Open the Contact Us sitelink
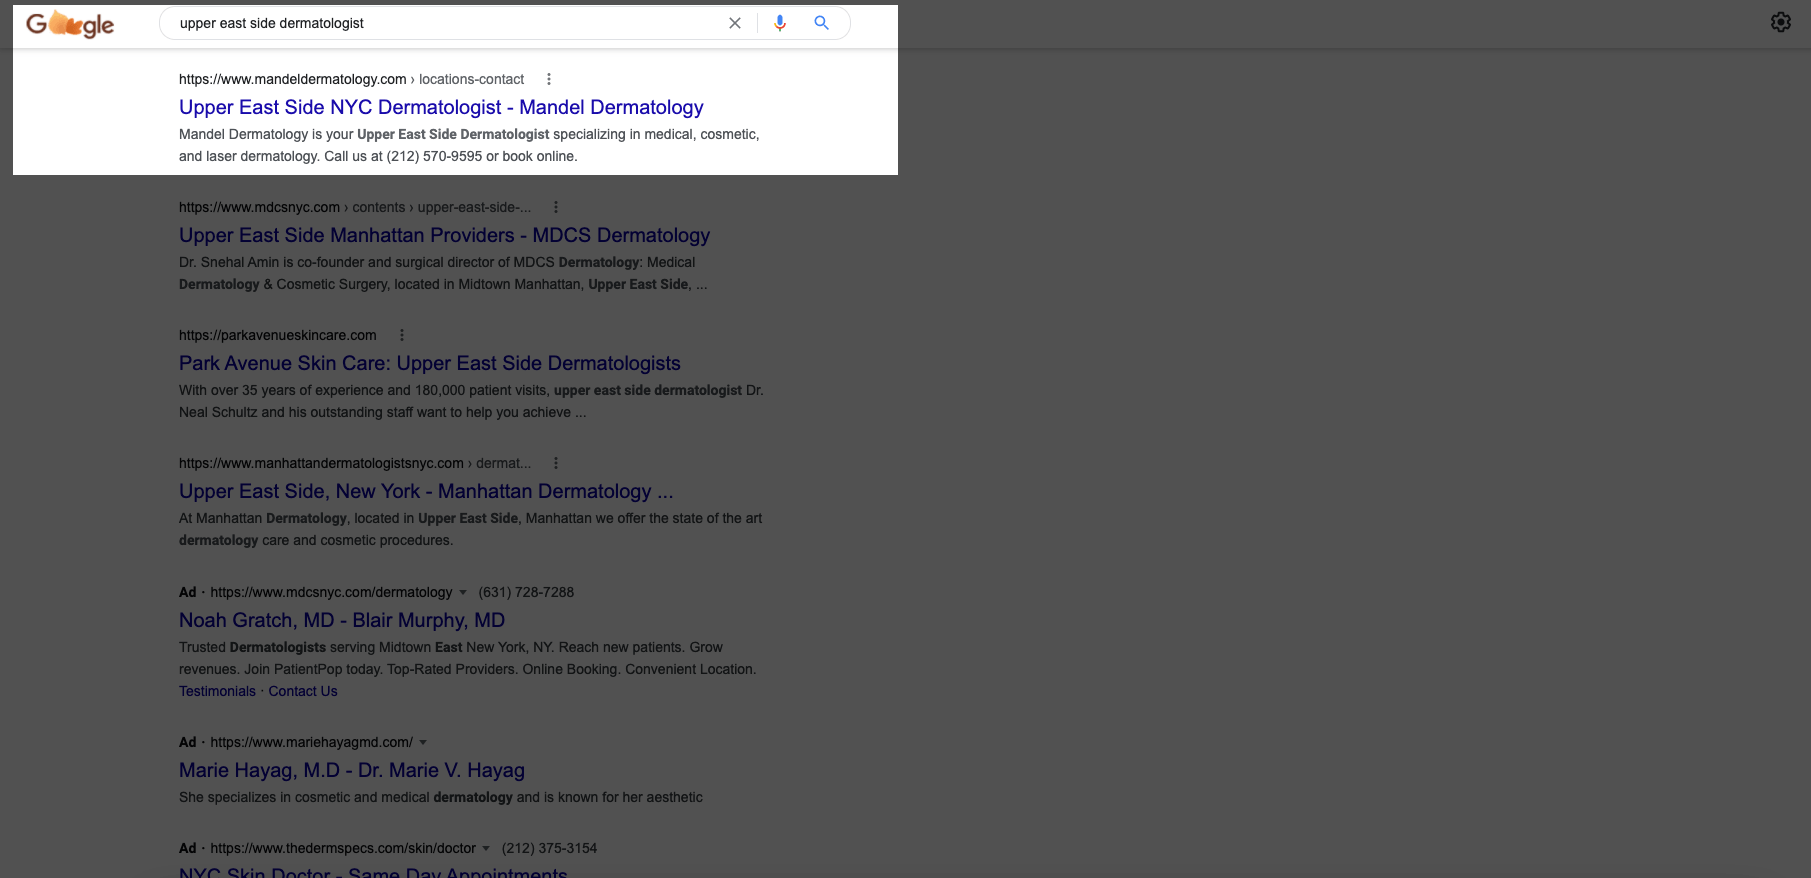 click(303, 691)
